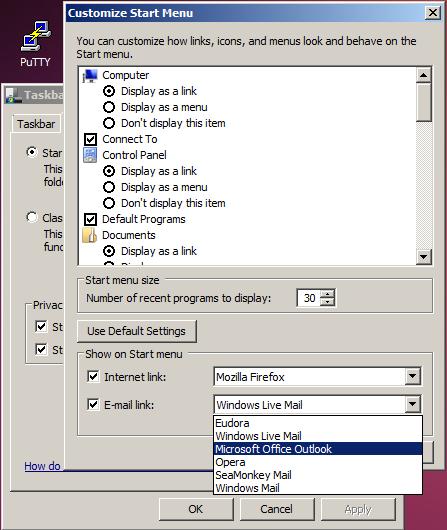Viewport: 447px width, 530px height.
Task: Select Computer 'Don't display this item' radio
Action: 109,123
